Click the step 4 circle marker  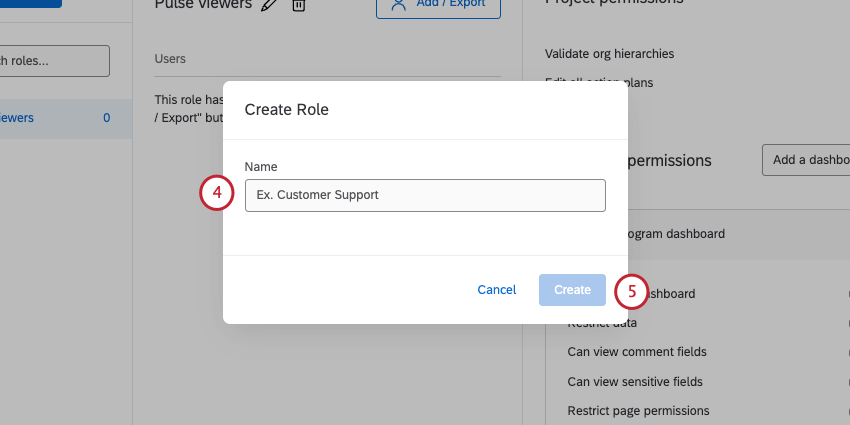coord(216,194)
